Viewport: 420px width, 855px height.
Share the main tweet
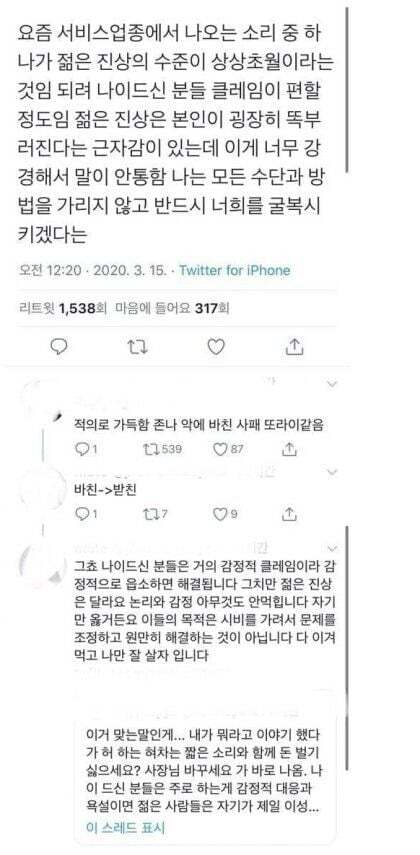coord(295,346)
